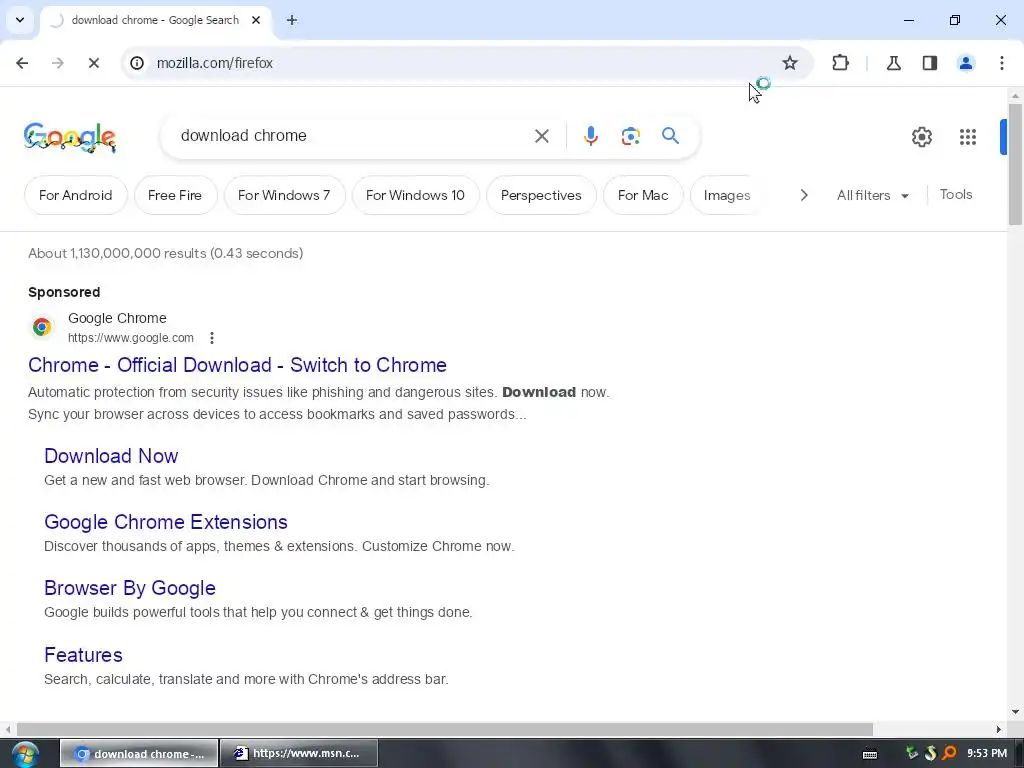The width and height of the screenshot is (1024, 768).
Task: Open Chrome - Official Download link
Action: (x=237, y=365)
